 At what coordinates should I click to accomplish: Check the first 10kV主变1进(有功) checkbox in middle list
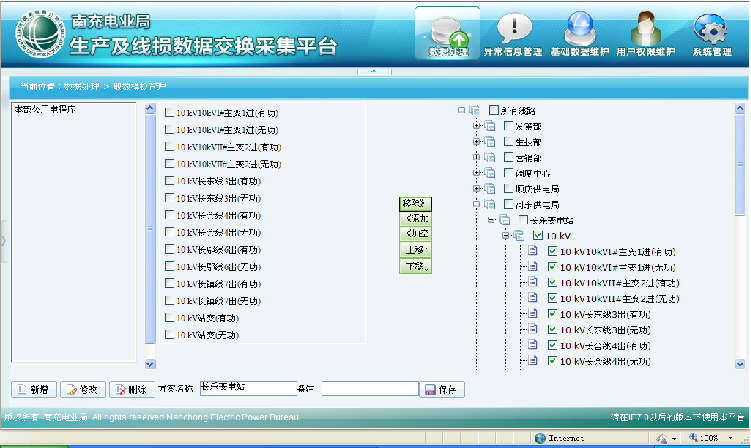click(170, 113)
